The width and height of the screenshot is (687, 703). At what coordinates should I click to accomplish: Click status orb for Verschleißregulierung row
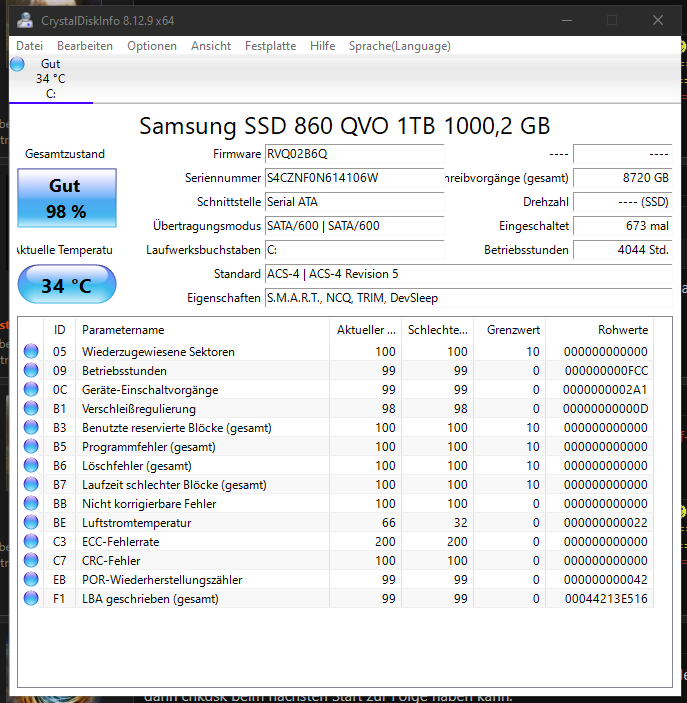[x=31, y=408]
